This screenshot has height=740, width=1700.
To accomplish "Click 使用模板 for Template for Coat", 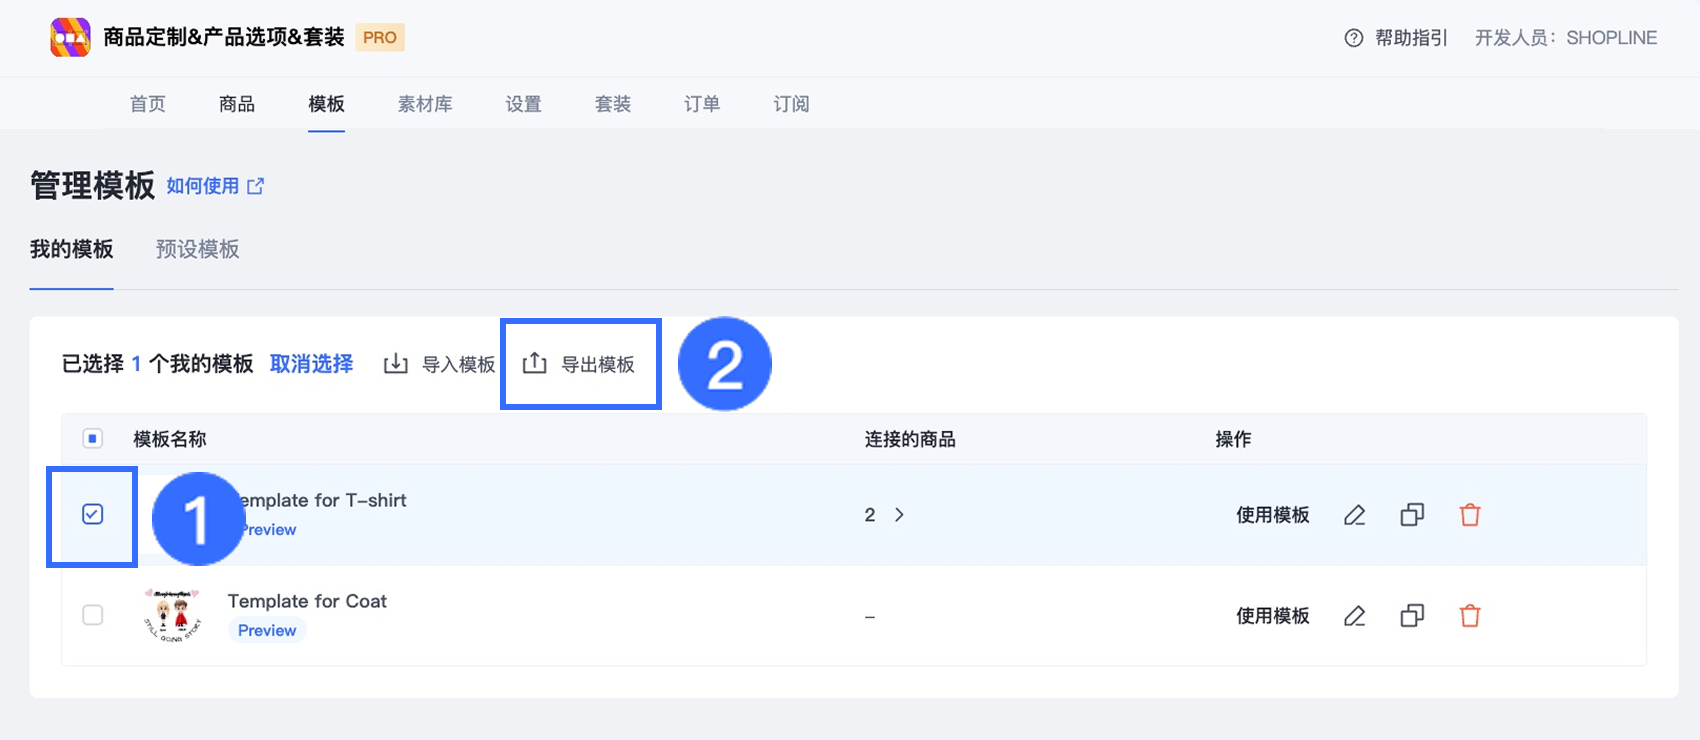I will tap(1272, 616).
